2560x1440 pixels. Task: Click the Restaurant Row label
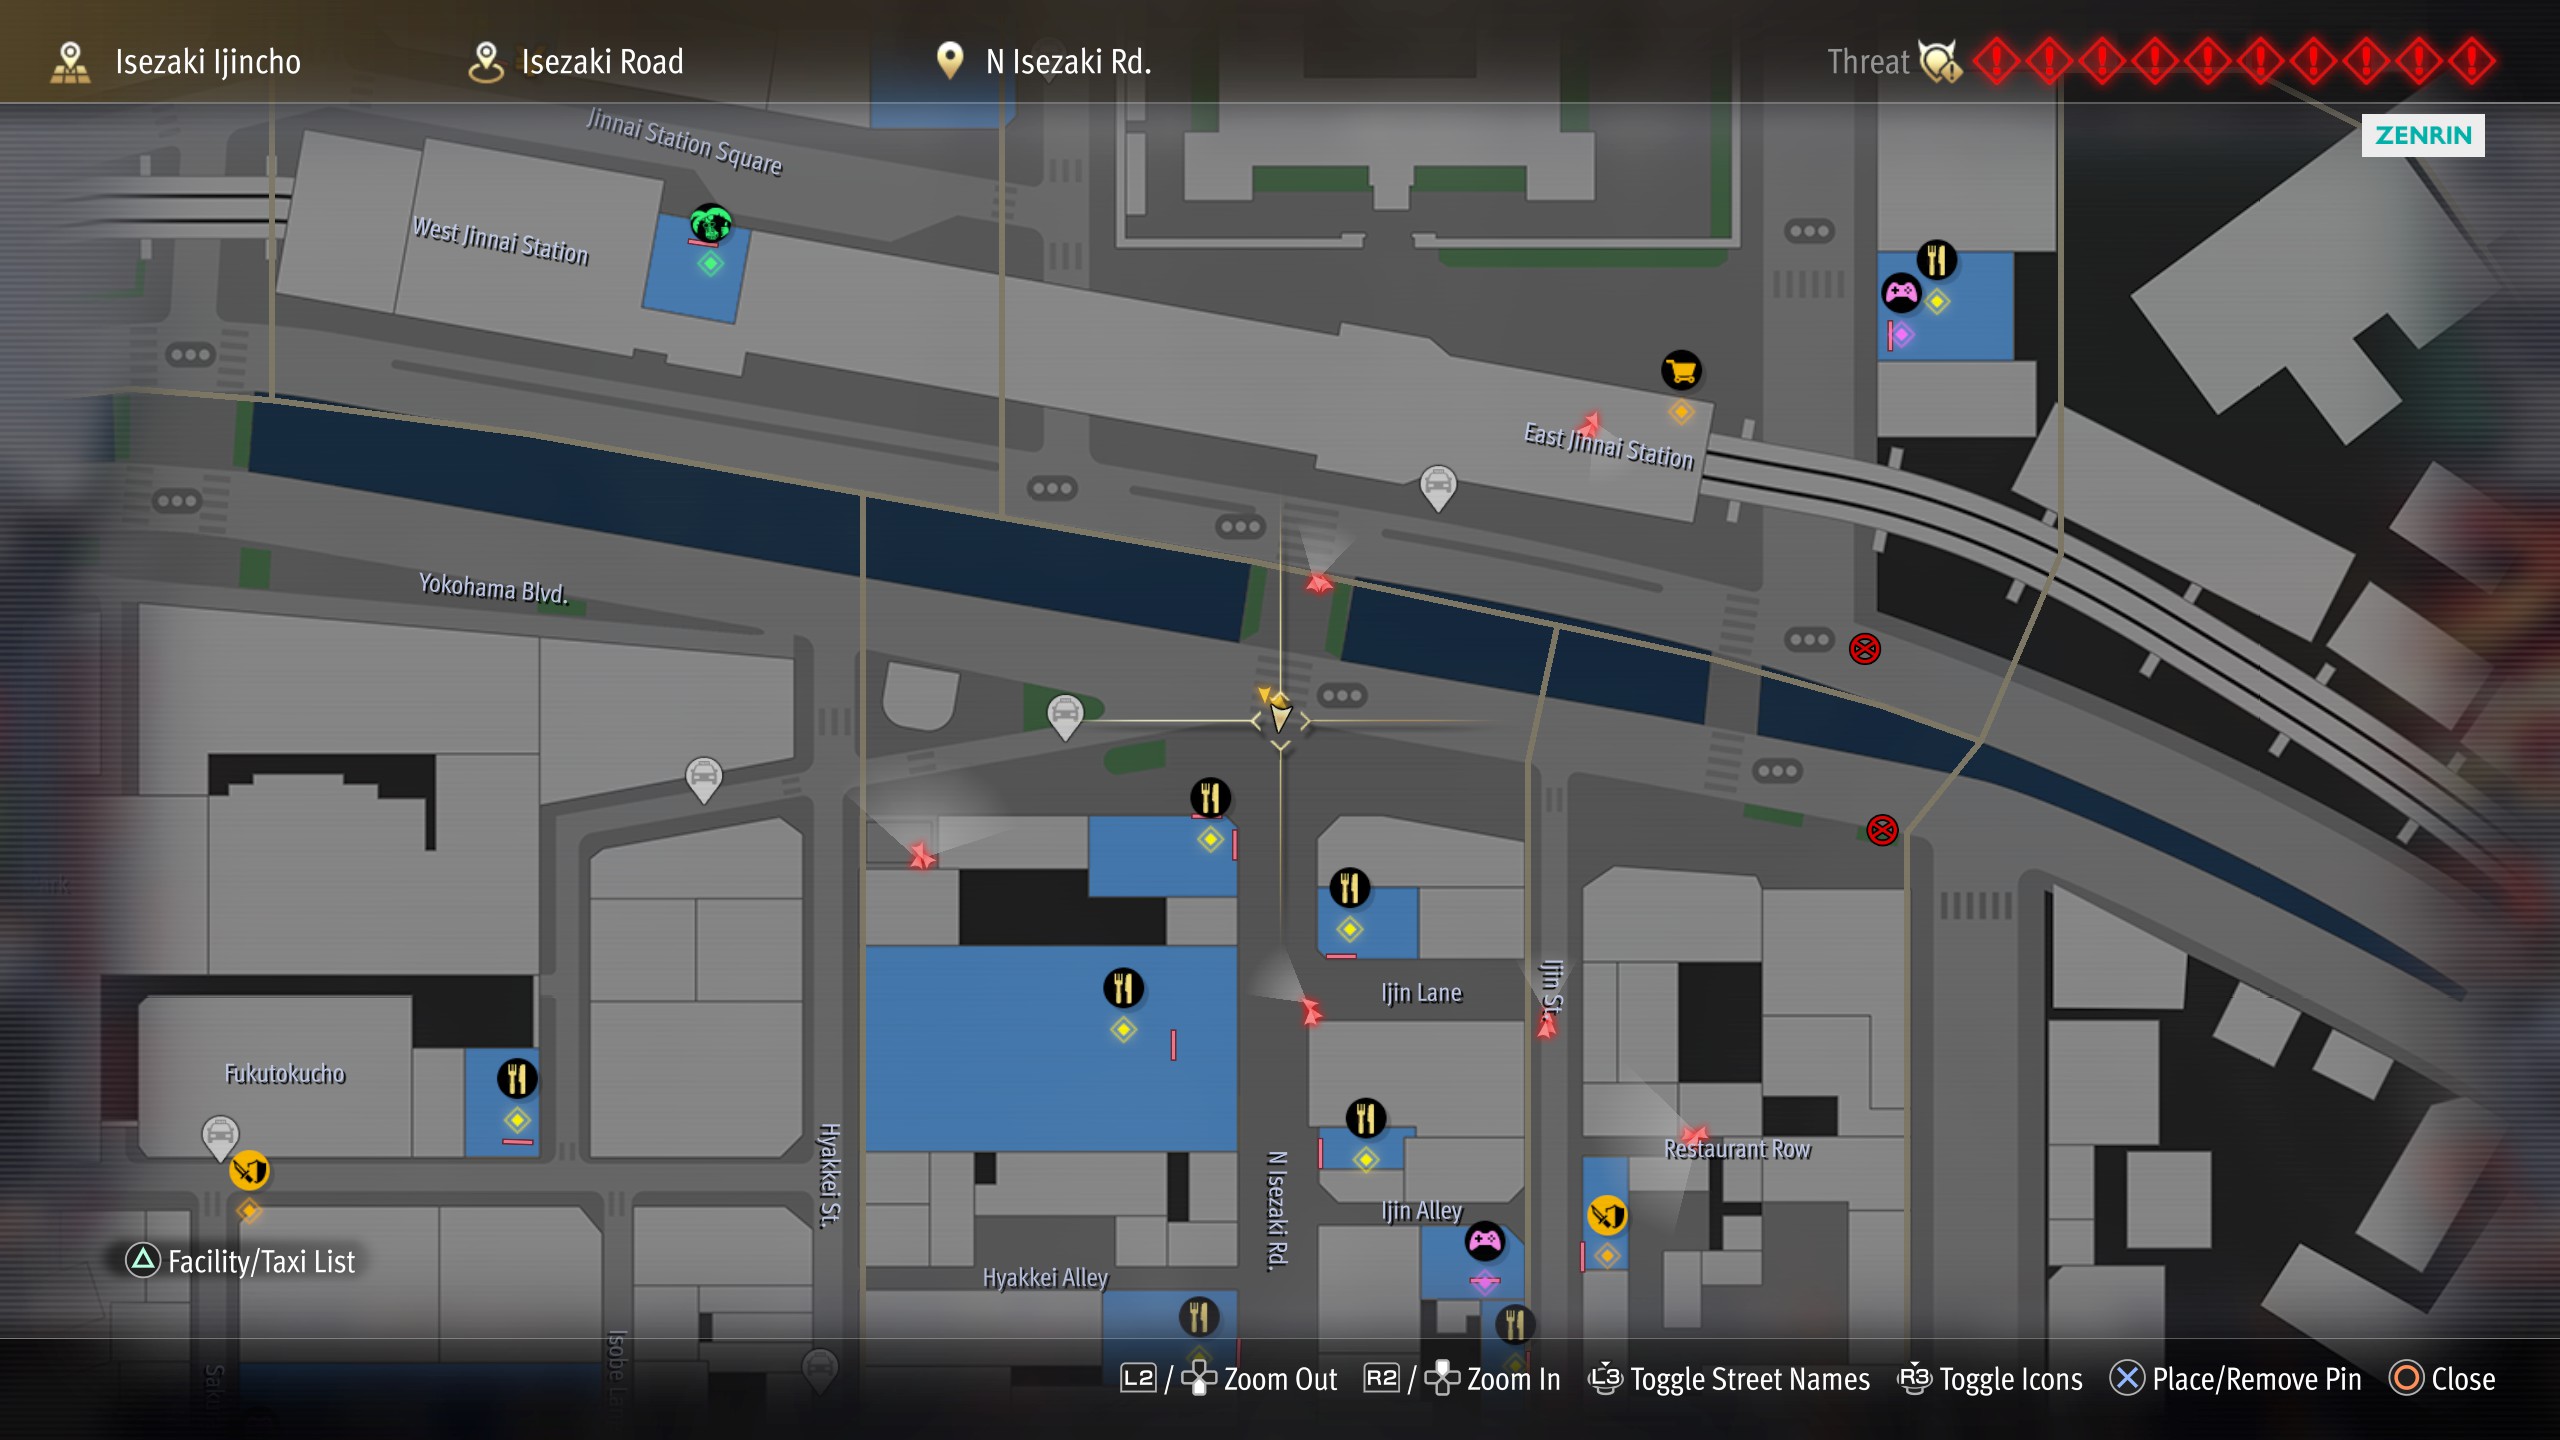[1737, 1150]
